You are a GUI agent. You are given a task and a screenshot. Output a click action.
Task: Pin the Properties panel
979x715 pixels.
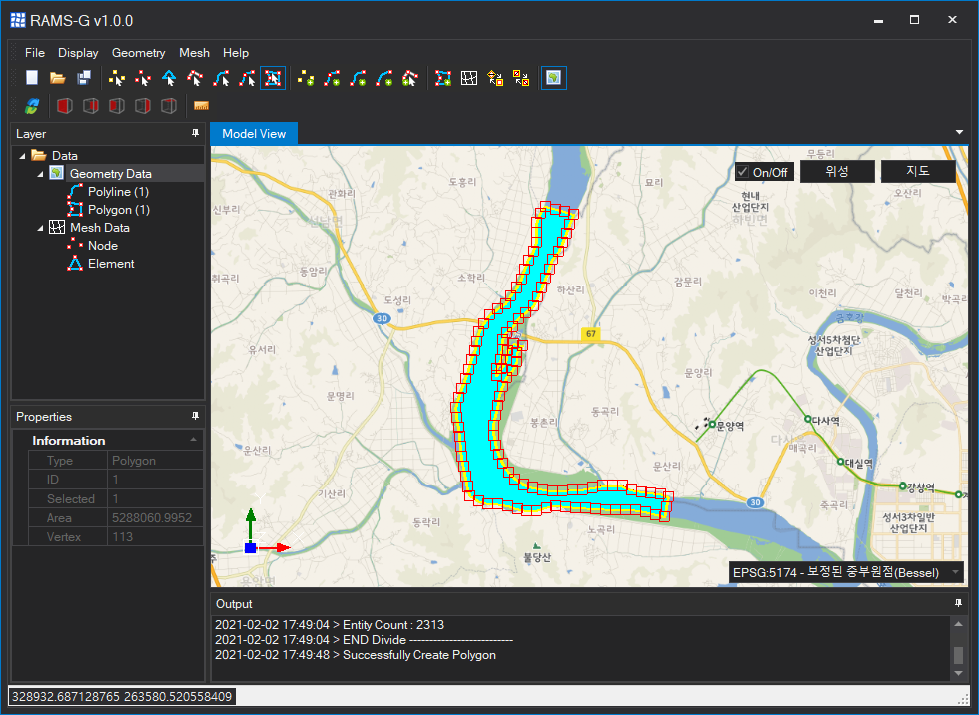click(195, 416)
